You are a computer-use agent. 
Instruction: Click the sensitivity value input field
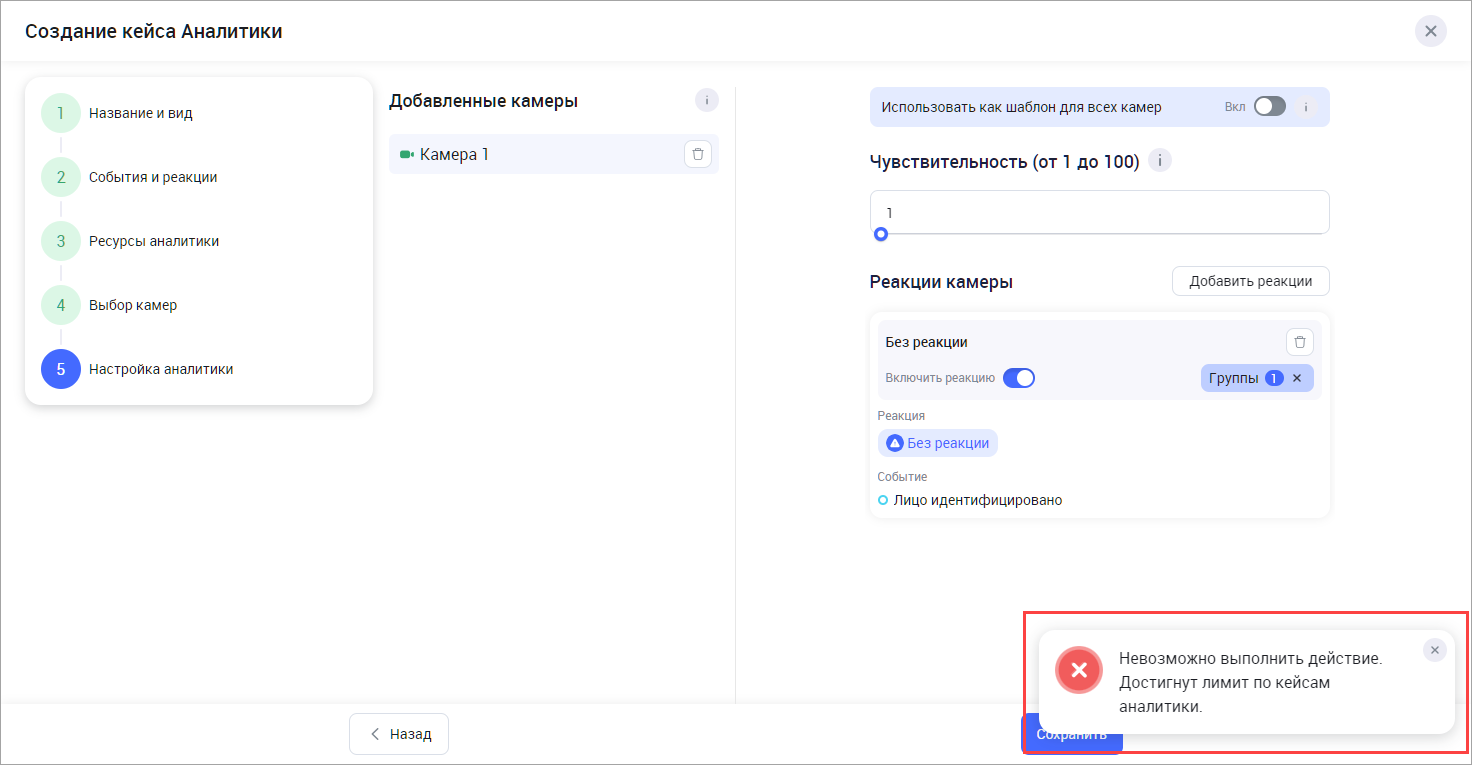[1099, 212]
